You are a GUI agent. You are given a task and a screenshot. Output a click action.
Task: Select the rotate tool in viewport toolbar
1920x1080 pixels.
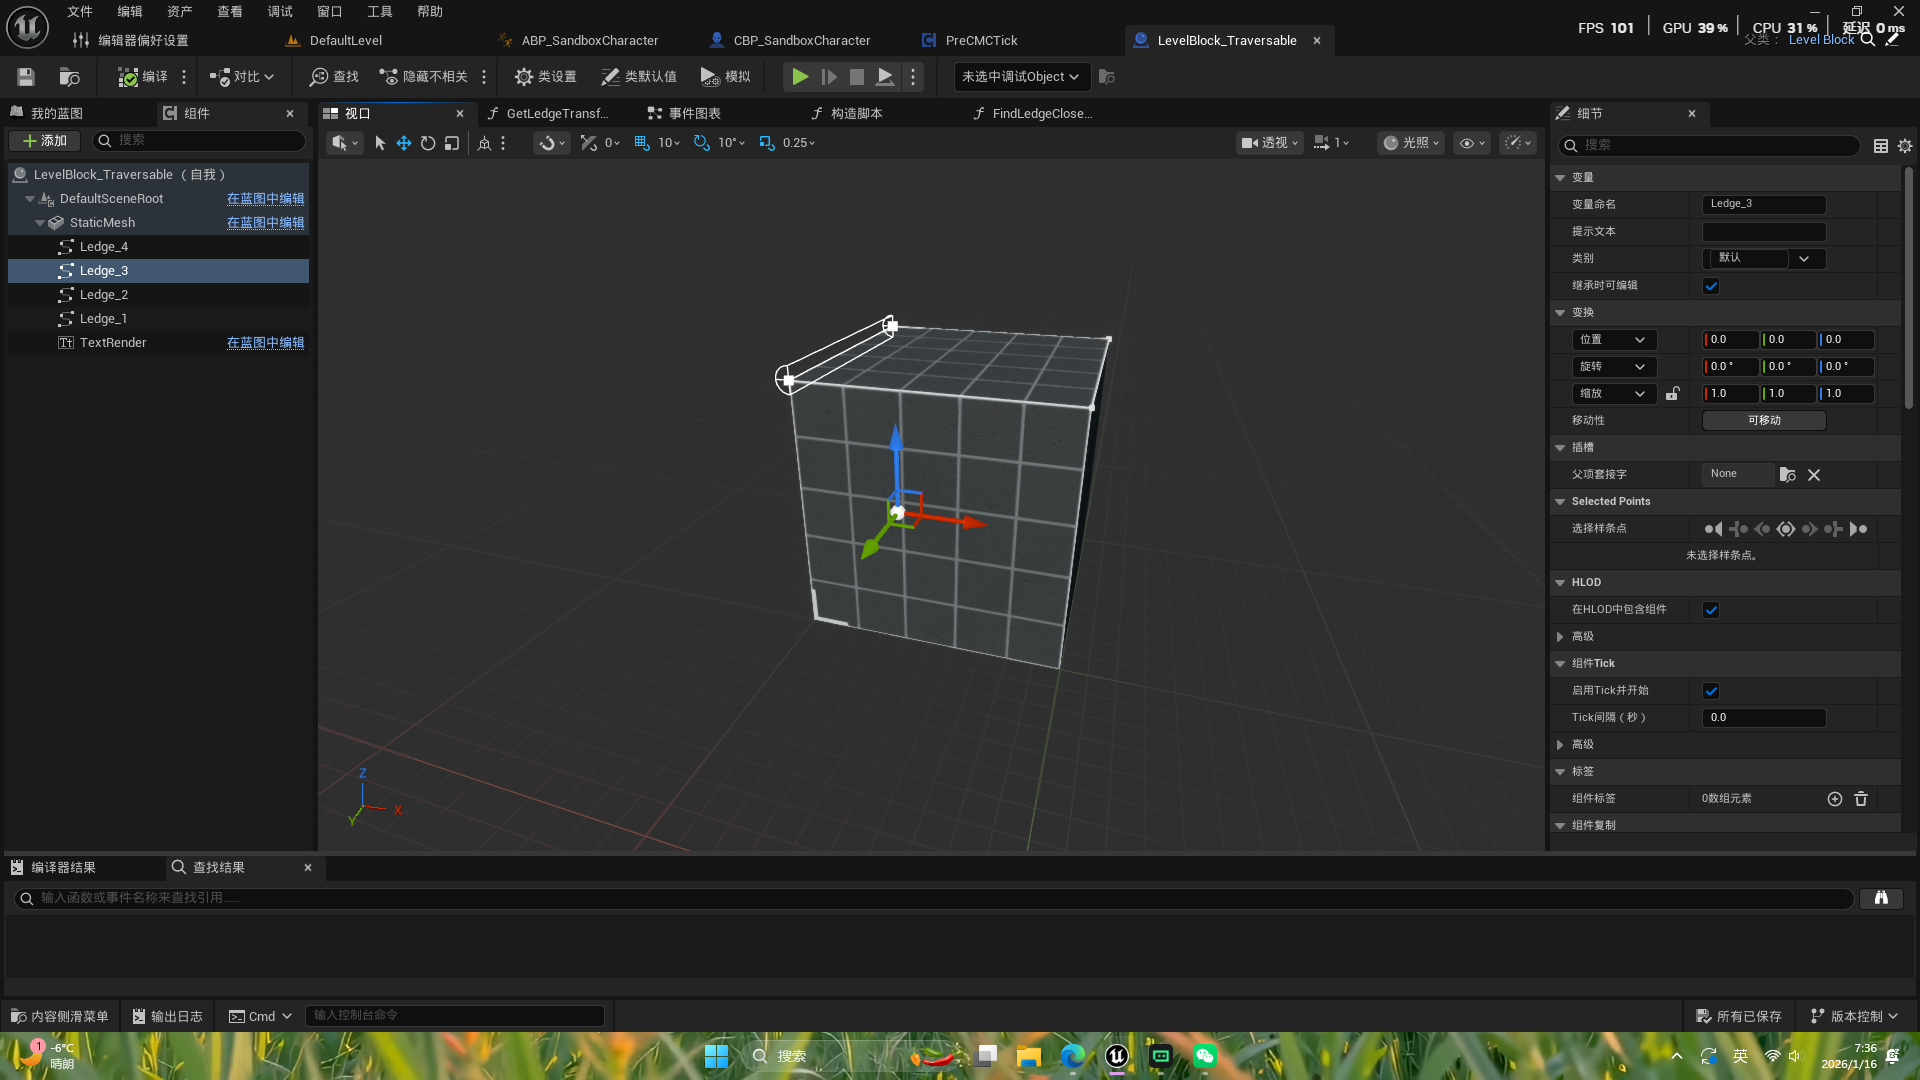428,143
